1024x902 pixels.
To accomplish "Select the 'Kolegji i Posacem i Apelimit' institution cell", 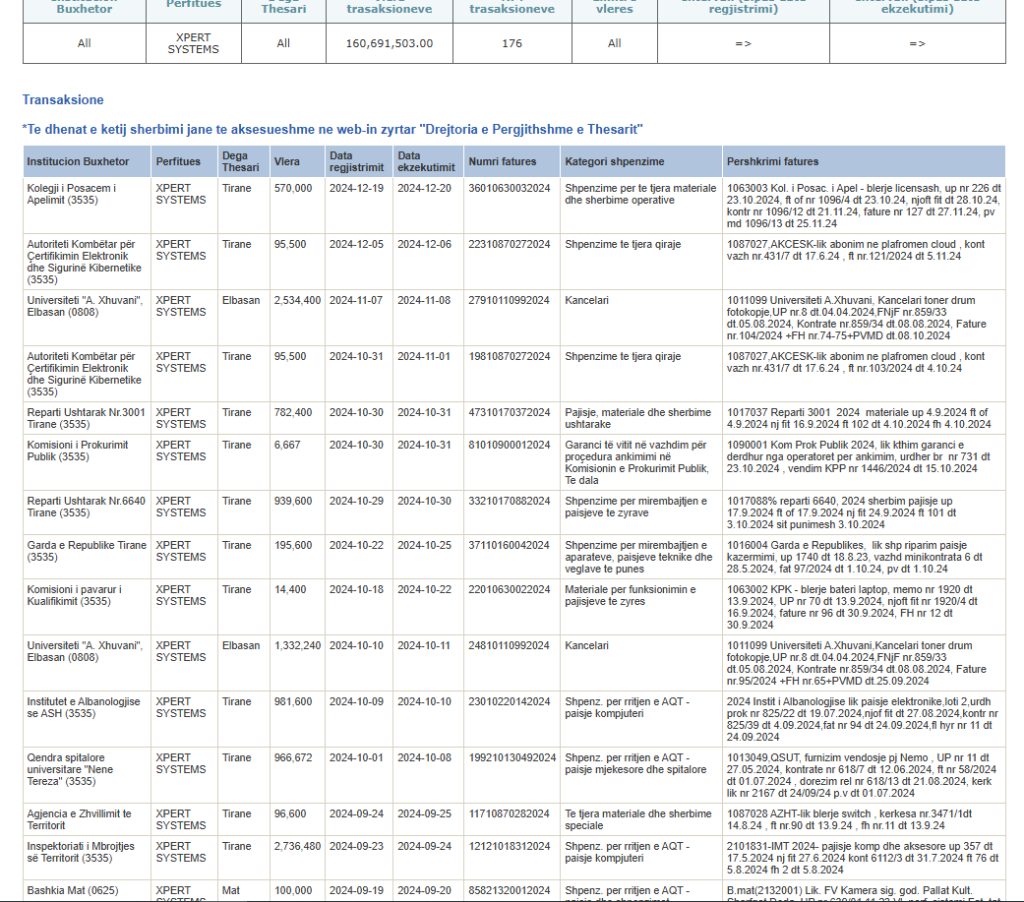I will point(85,194).
